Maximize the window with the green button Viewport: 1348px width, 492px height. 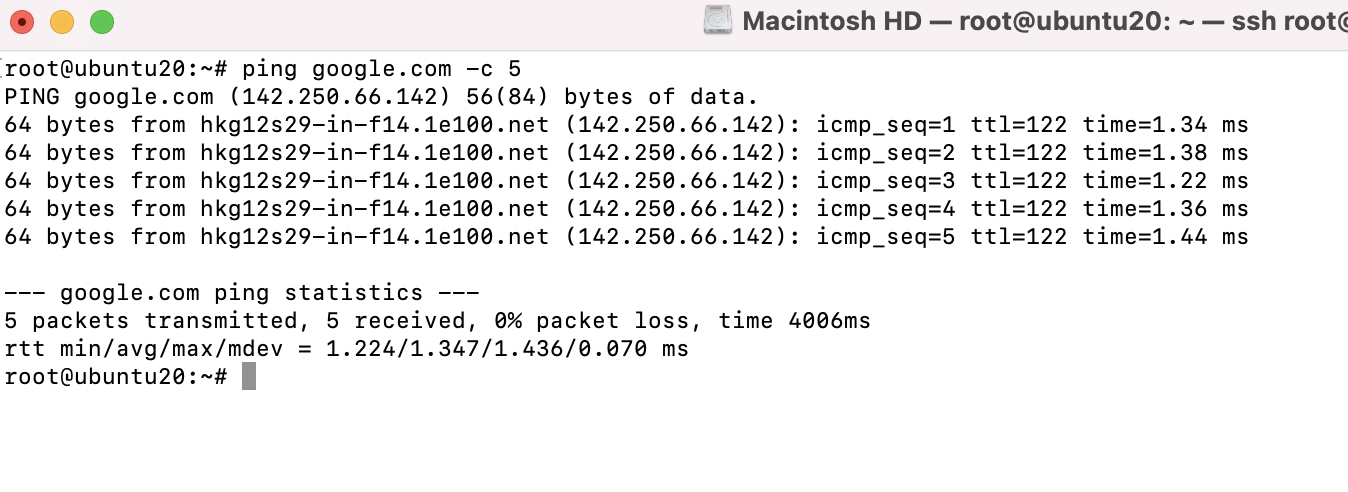pyautogui.click(x=102, y=21)
